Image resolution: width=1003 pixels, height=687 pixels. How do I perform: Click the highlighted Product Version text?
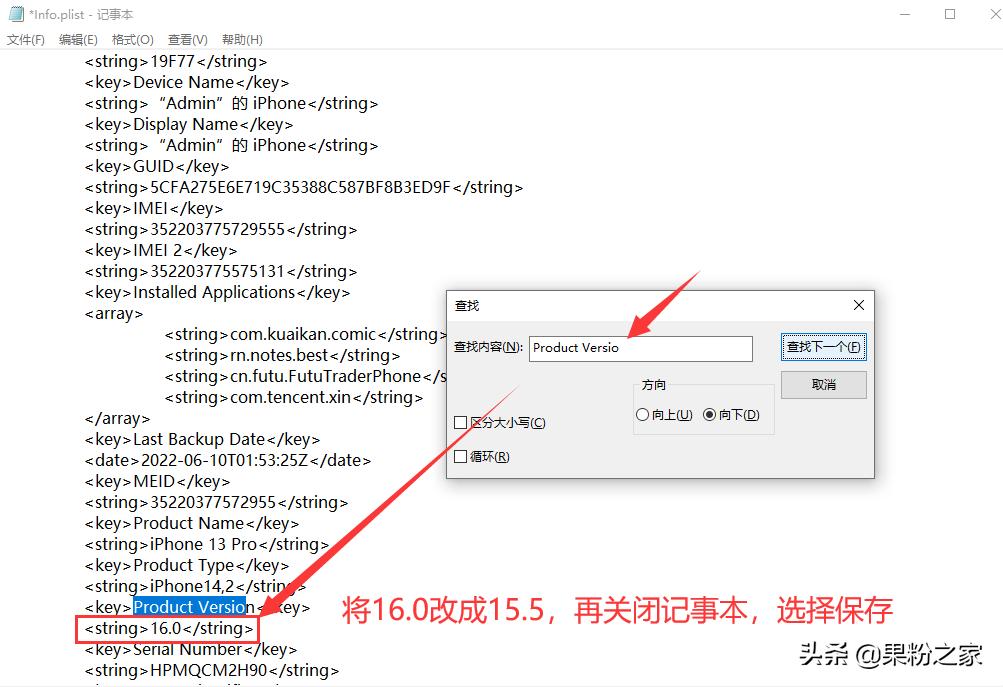[191, 606]
